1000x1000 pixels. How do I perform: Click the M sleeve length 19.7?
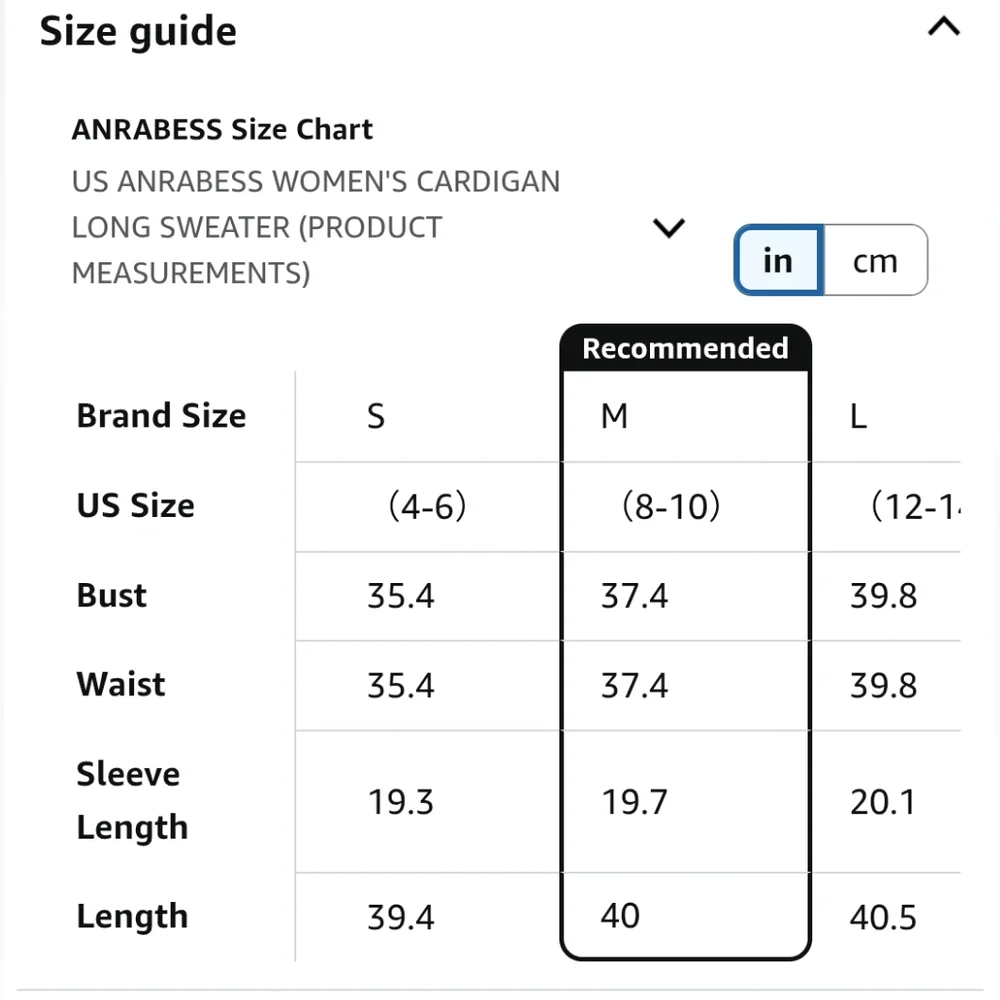point(634,802)
